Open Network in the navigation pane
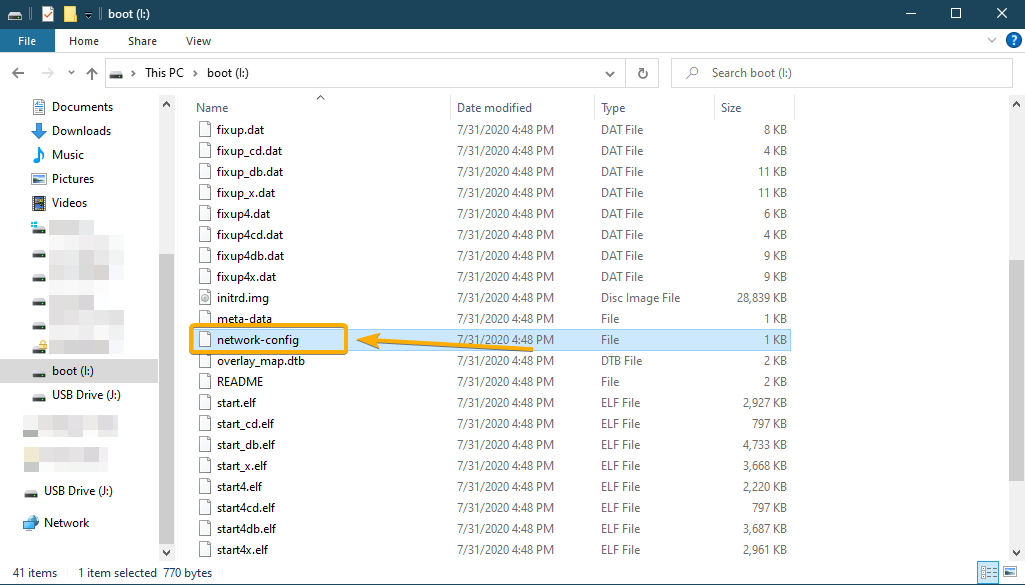 66,523
